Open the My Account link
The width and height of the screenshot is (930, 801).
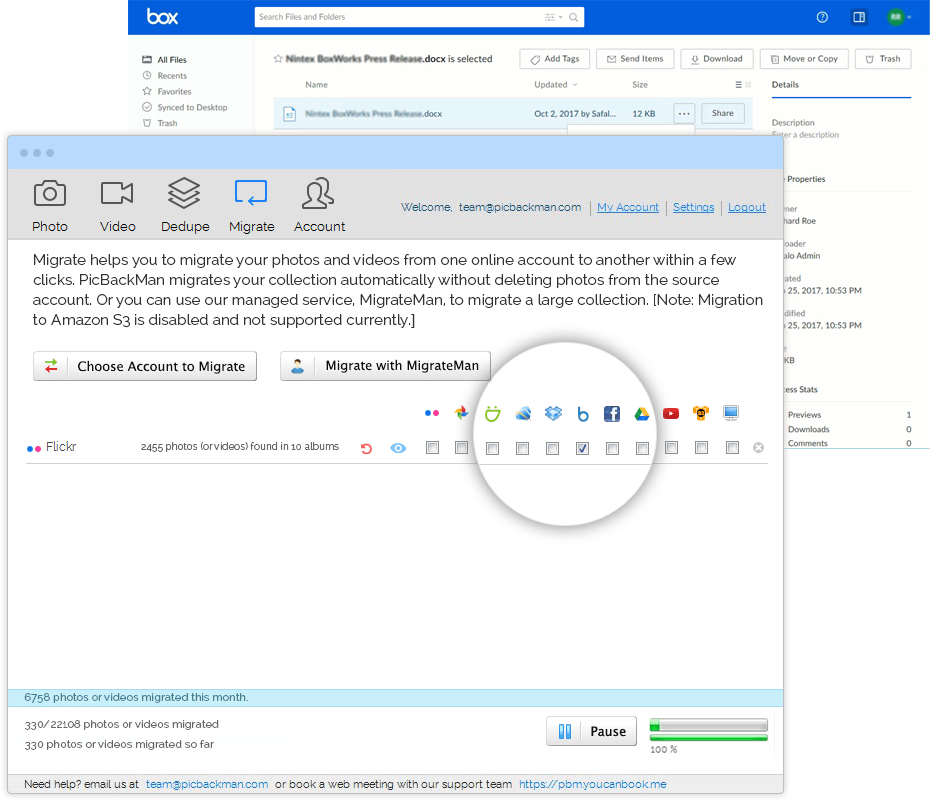pos(628,208)
